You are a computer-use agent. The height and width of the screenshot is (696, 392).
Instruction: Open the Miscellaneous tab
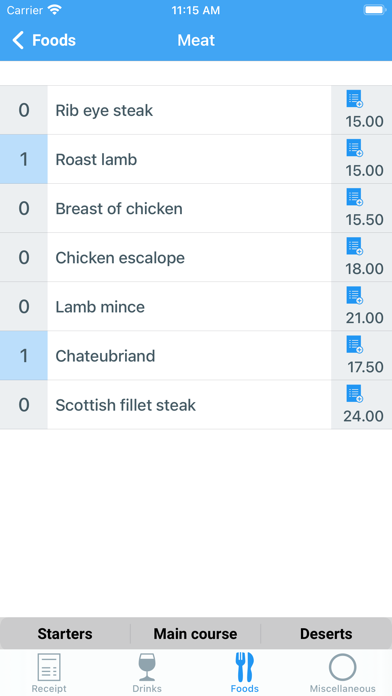[342, 672]
